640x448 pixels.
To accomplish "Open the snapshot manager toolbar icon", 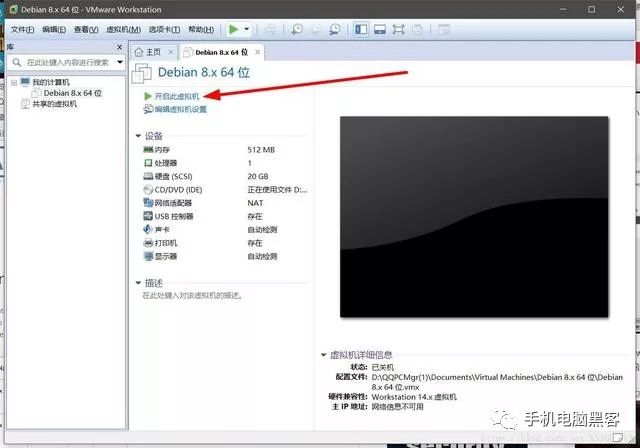I will (335, 29).
